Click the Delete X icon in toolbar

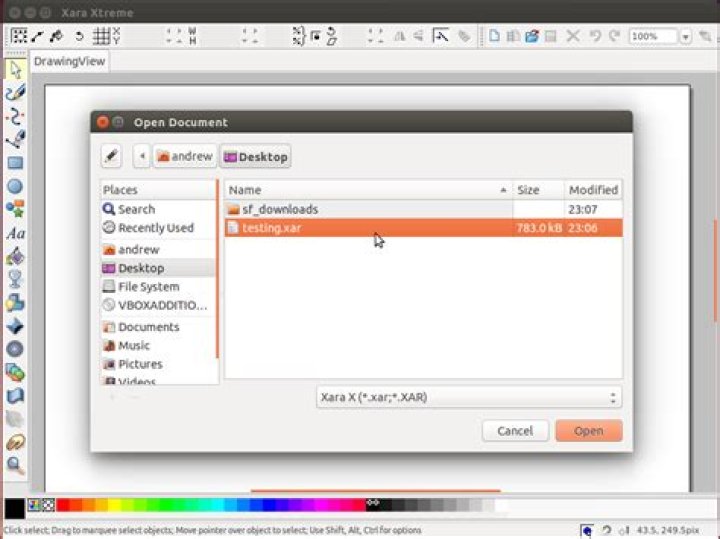[x=573, y=36]
